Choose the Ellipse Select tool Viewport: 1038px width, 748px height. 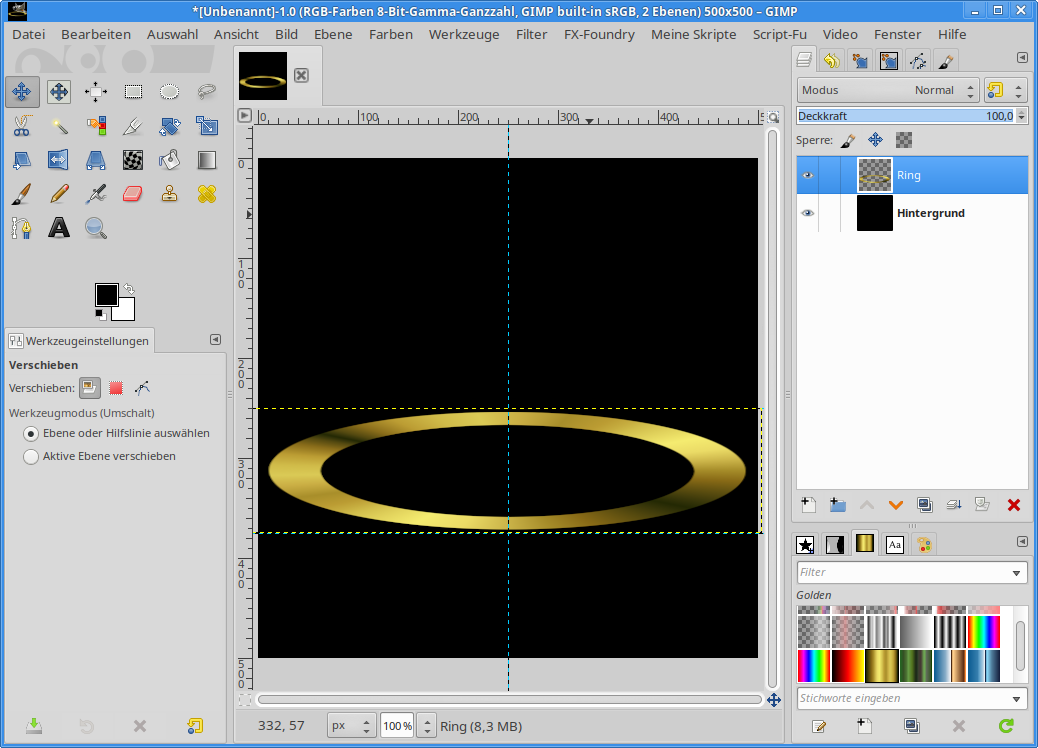(170, 92)
